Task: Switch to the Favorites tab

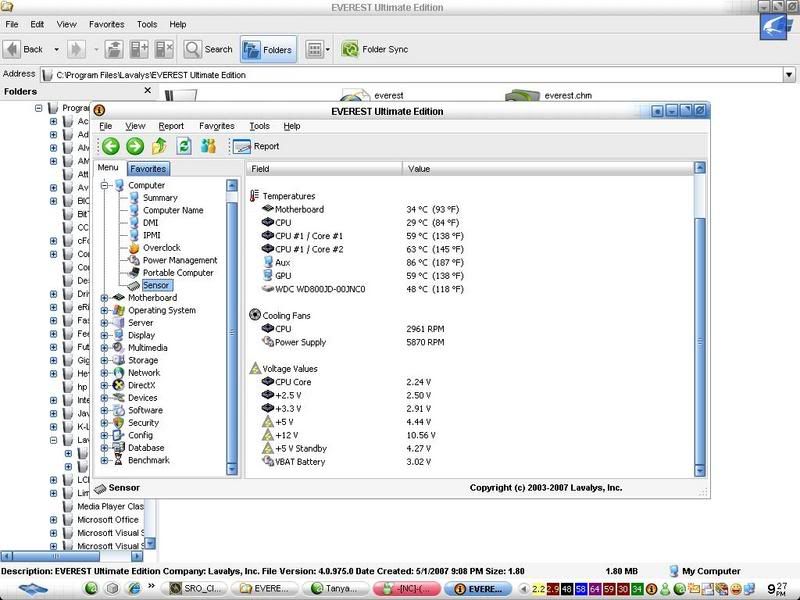Action: tap(148, 169)
